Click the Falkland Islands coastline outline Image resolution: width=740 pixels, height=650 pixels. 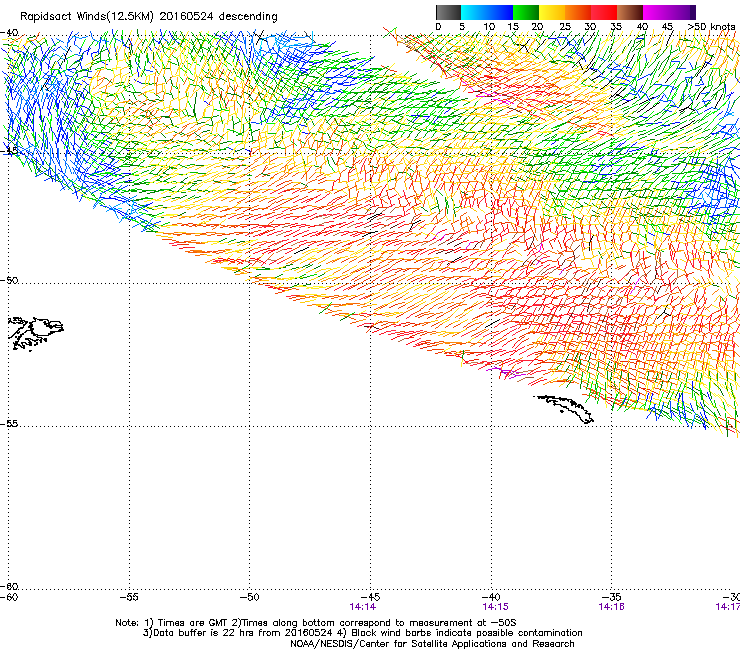(x=36, y=334)
